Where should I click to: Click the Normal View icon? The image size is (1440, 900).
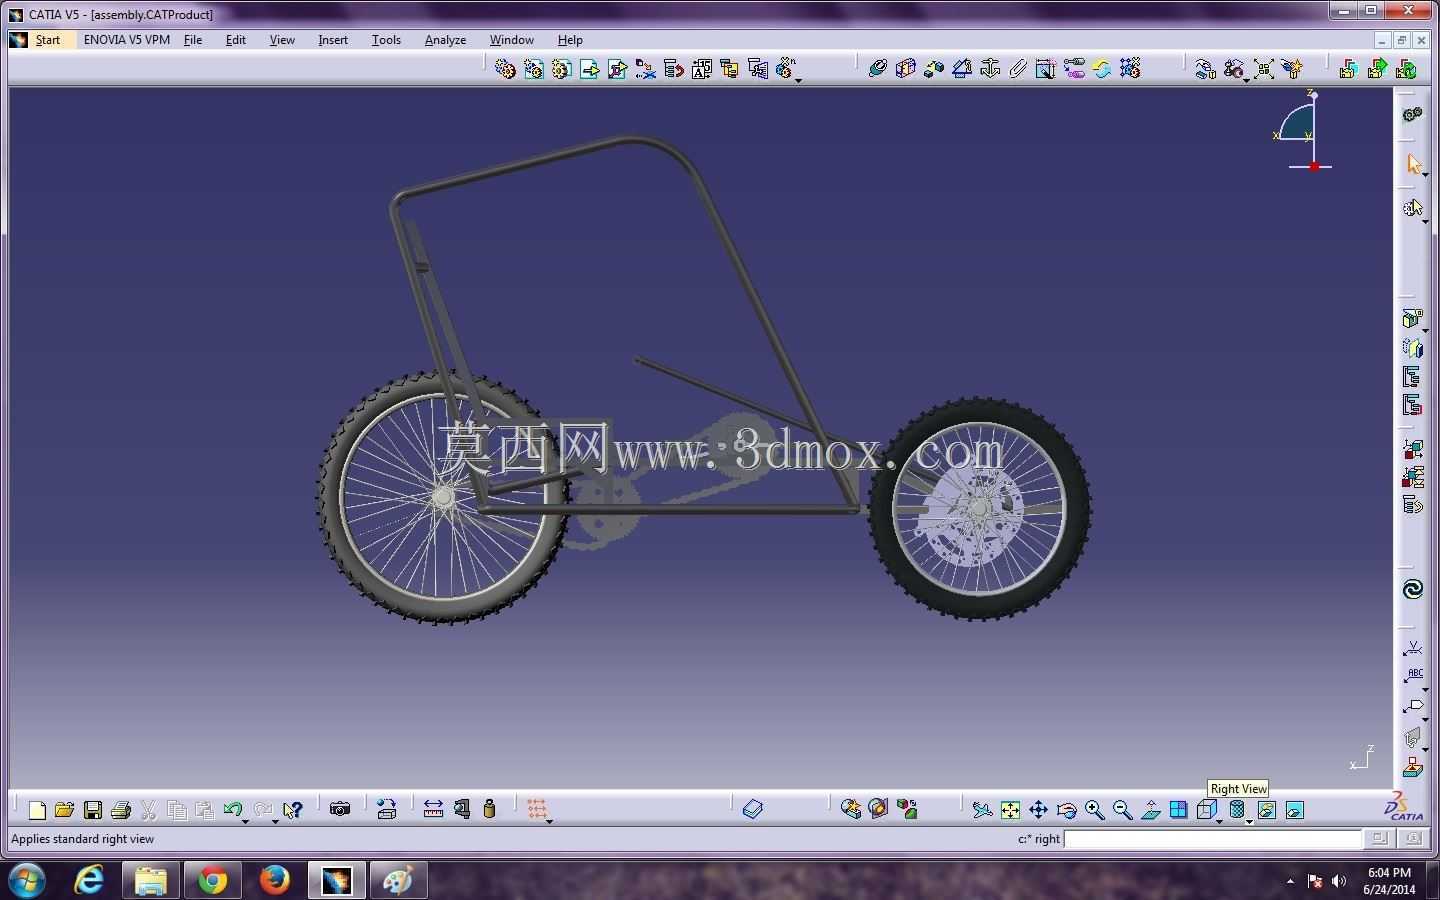pos(1151,810)
